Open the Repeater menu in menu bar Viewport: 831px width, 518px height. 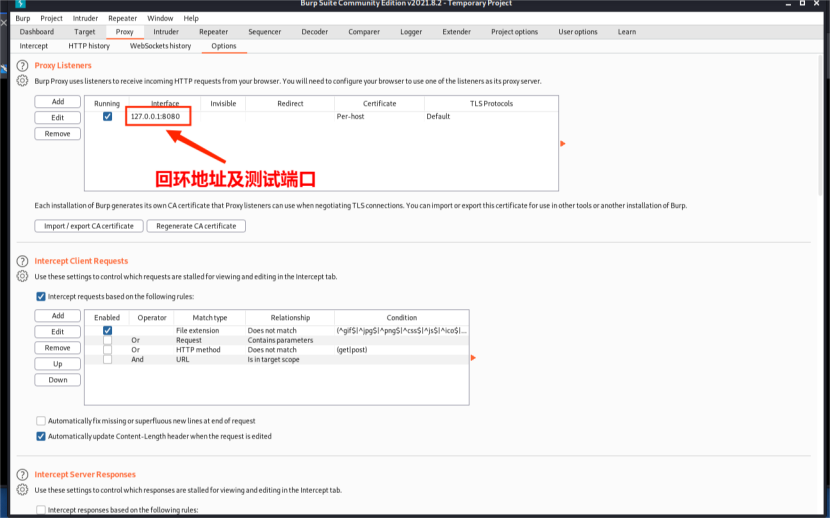pos(122,18)
